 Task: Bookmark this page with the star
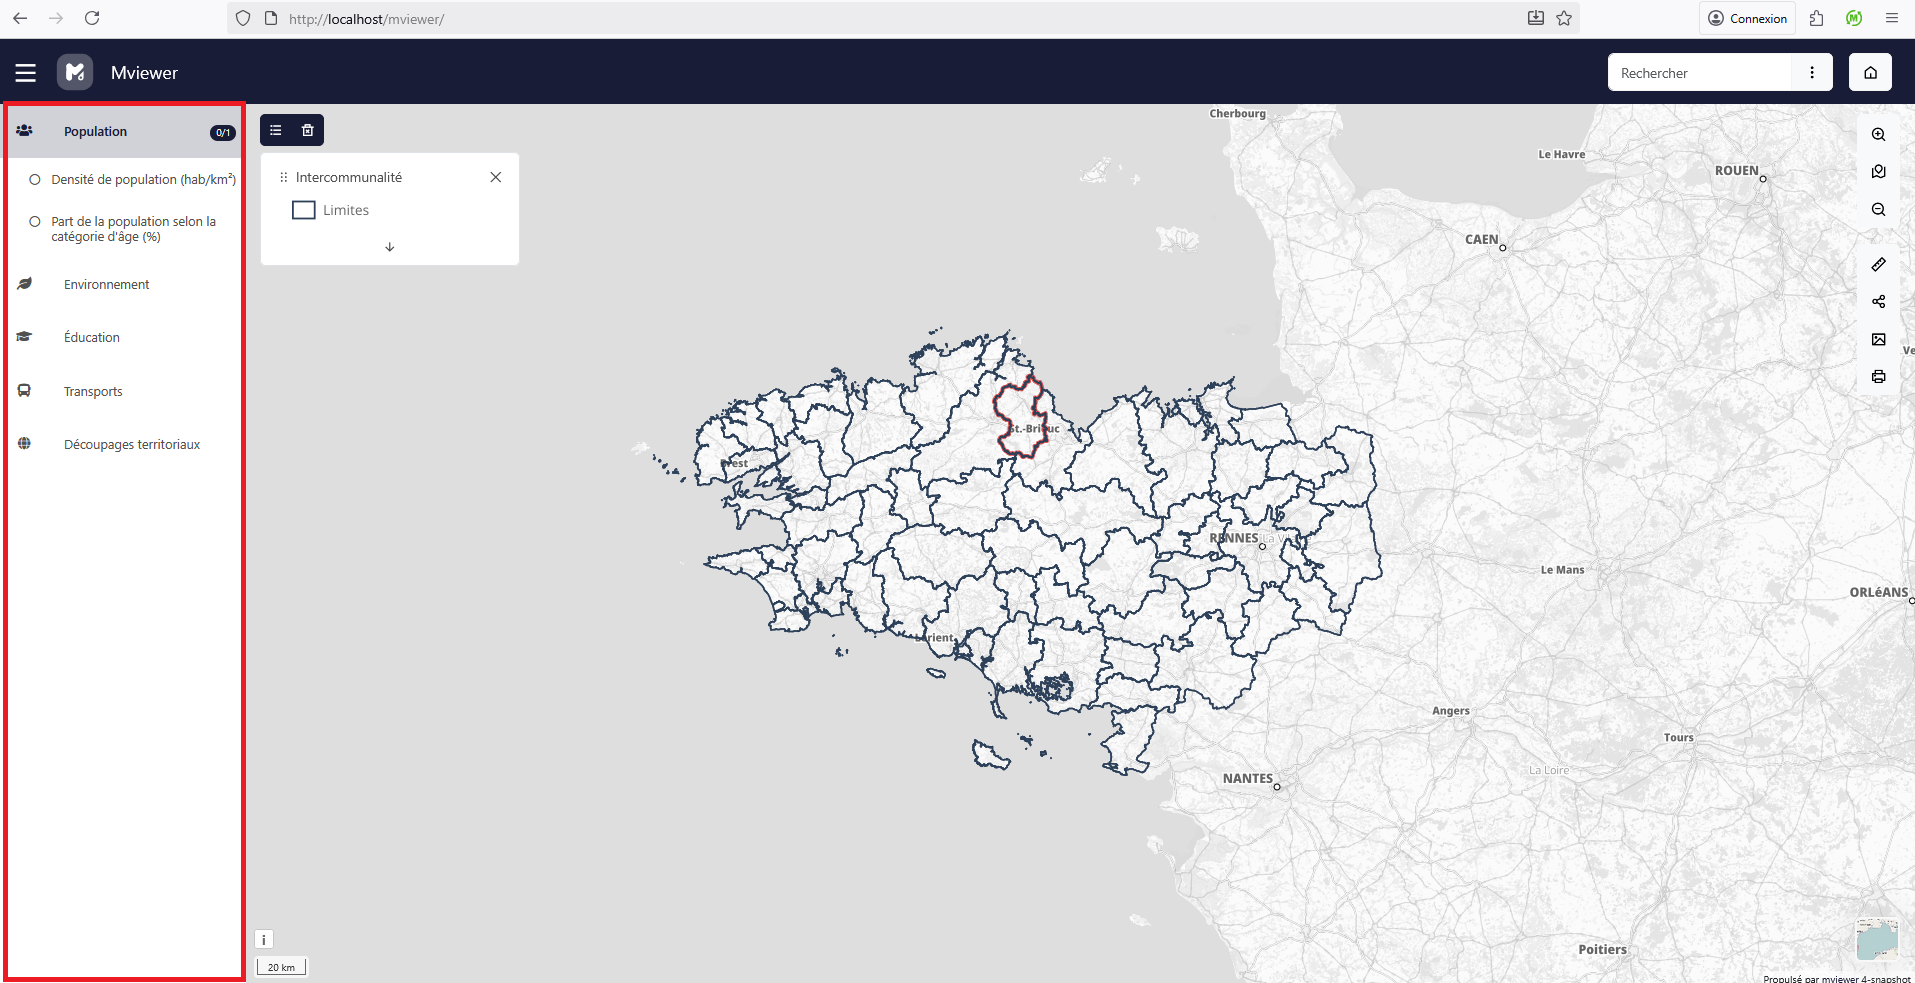pyautogui.click(x=1564, y=18)
